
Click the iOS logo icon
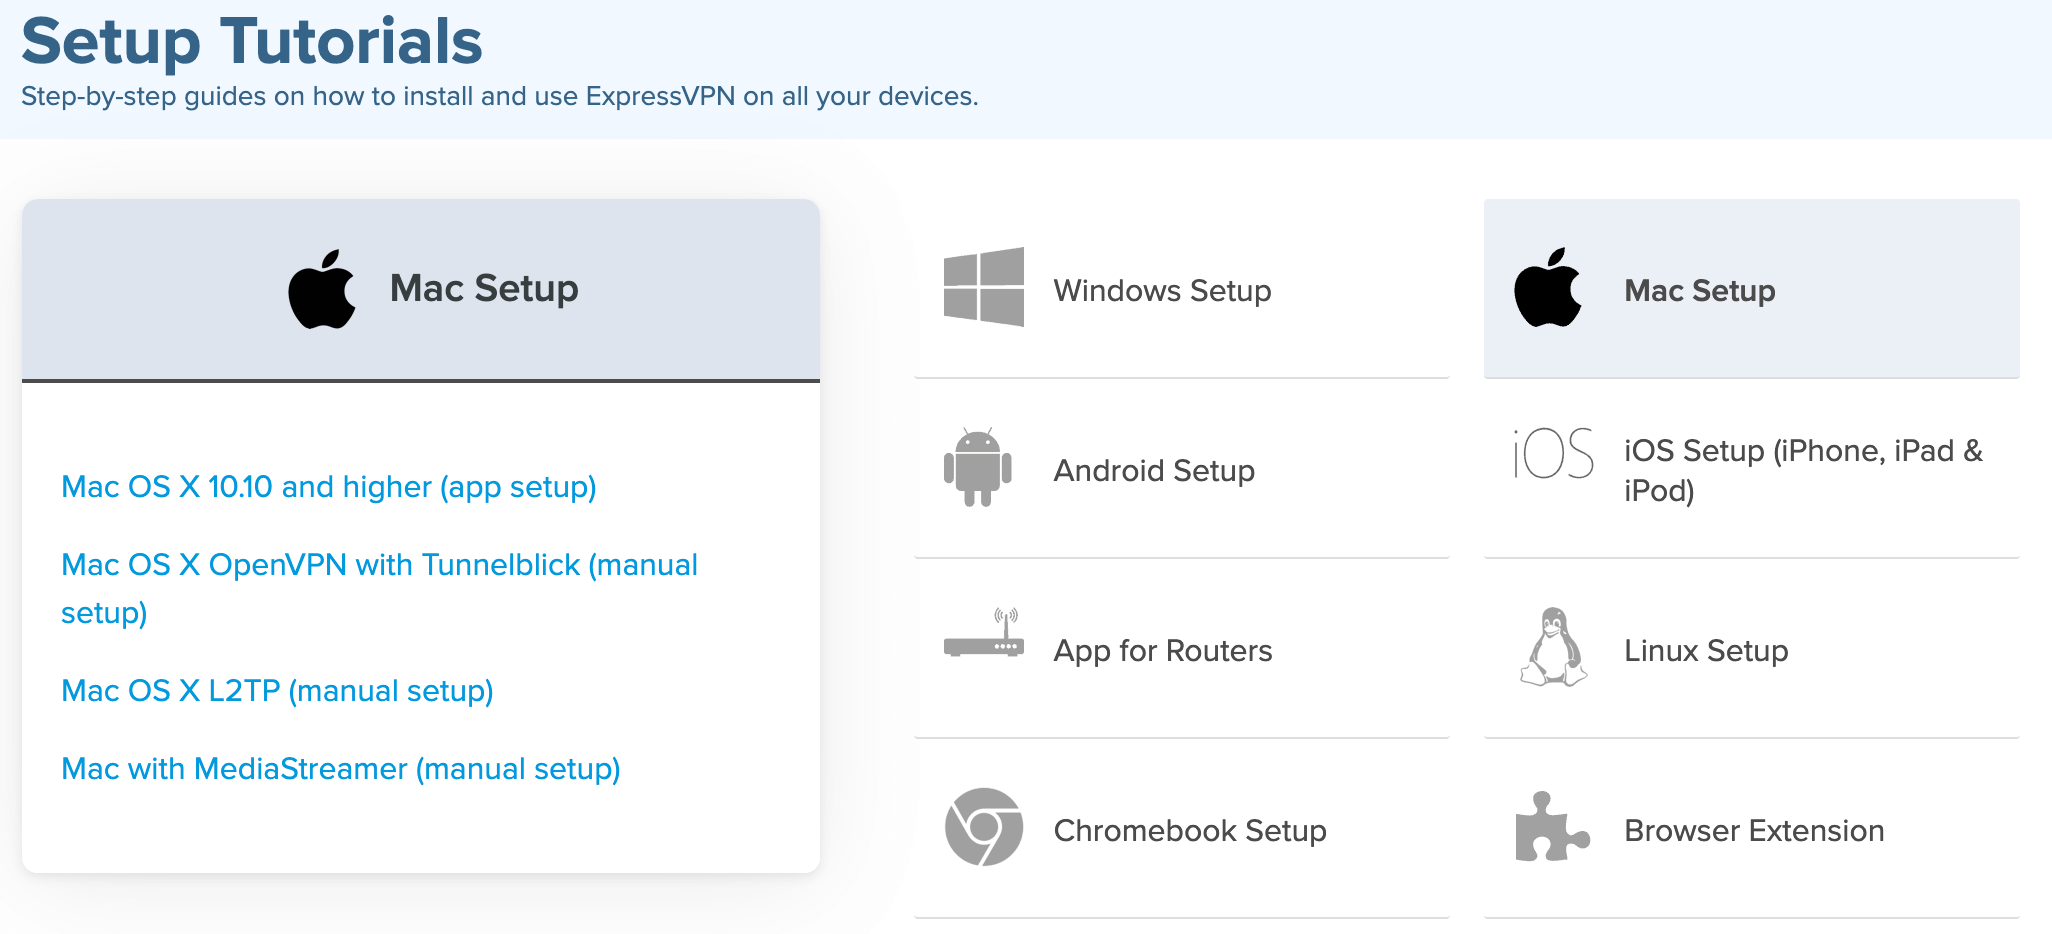tap(1553, 454)
